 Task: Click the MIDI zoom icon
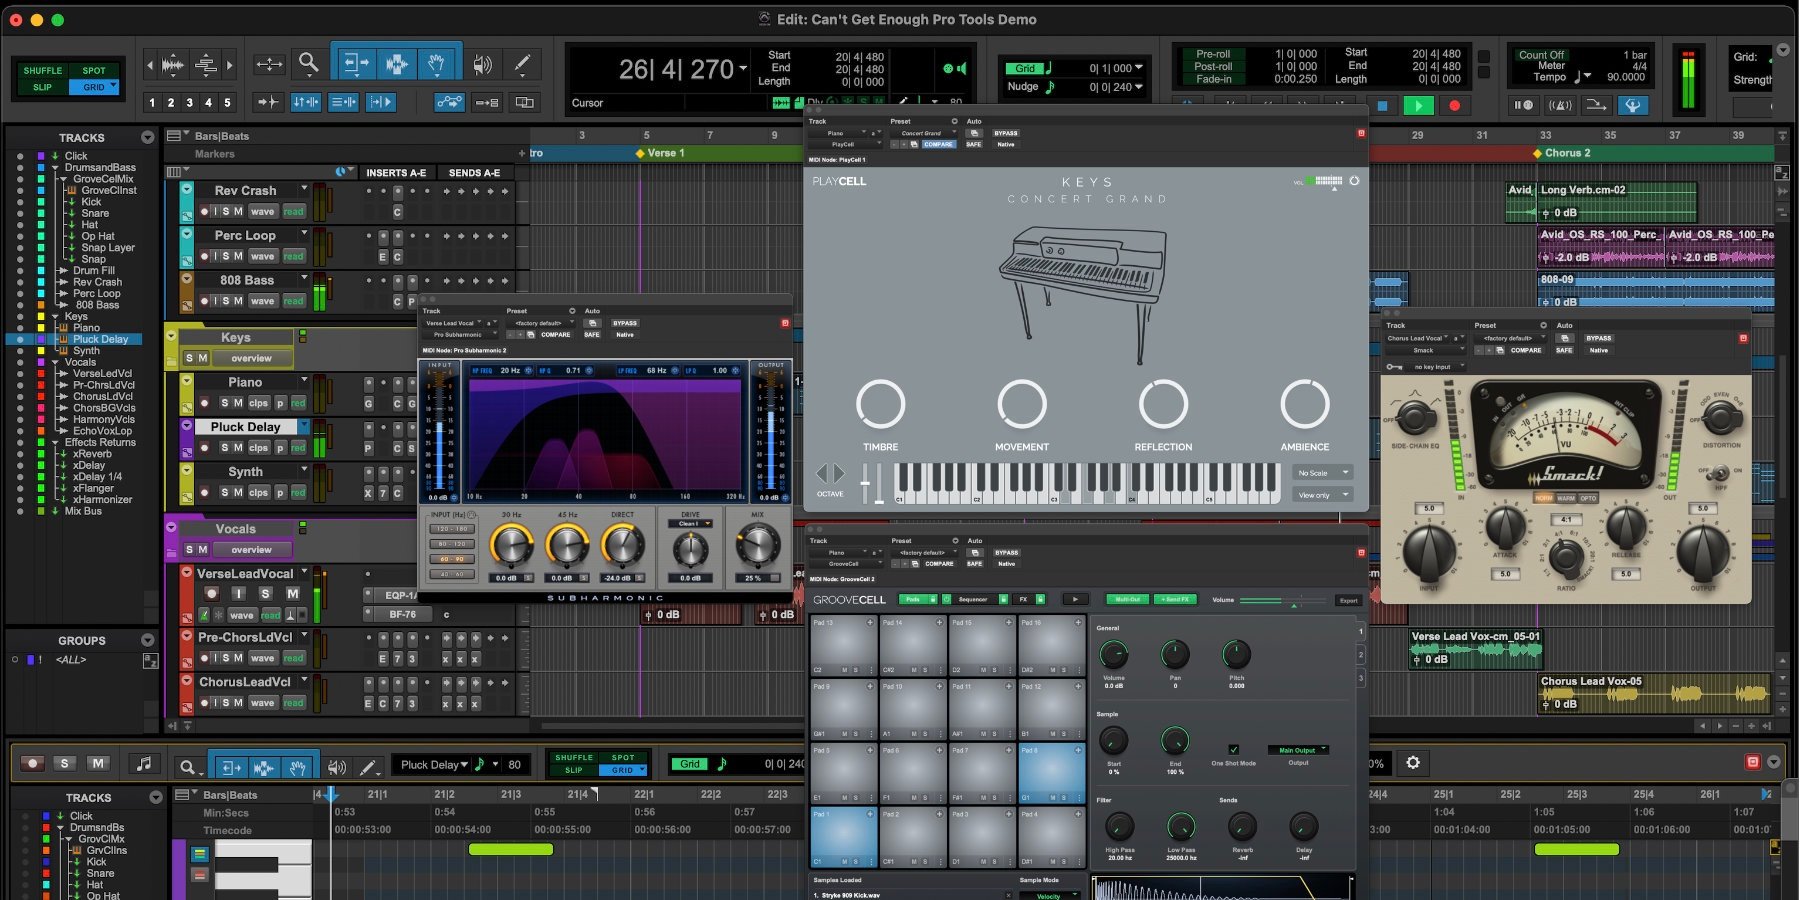click(x=206, y=65)
